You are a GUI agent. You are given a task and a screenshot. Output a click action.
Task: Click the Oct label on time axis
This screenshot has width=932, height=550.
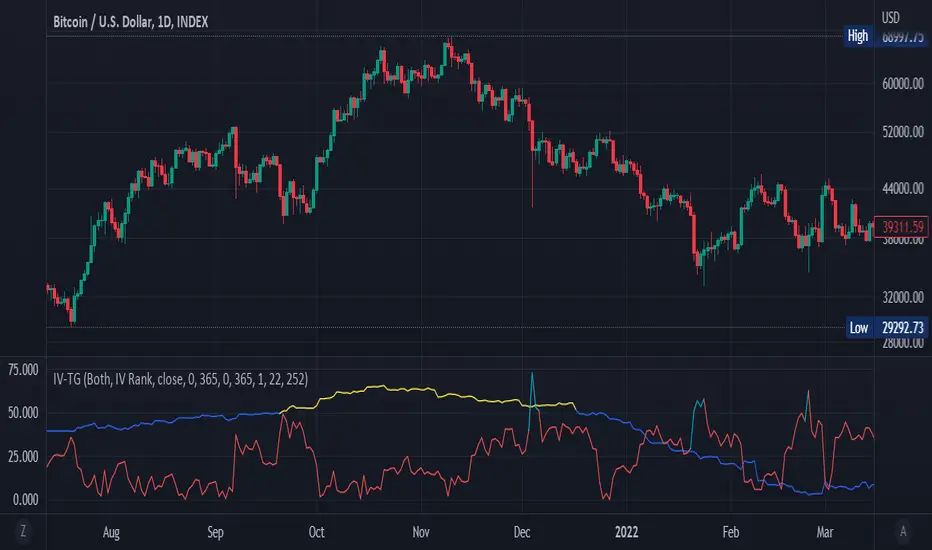click(x=317, y=530)
